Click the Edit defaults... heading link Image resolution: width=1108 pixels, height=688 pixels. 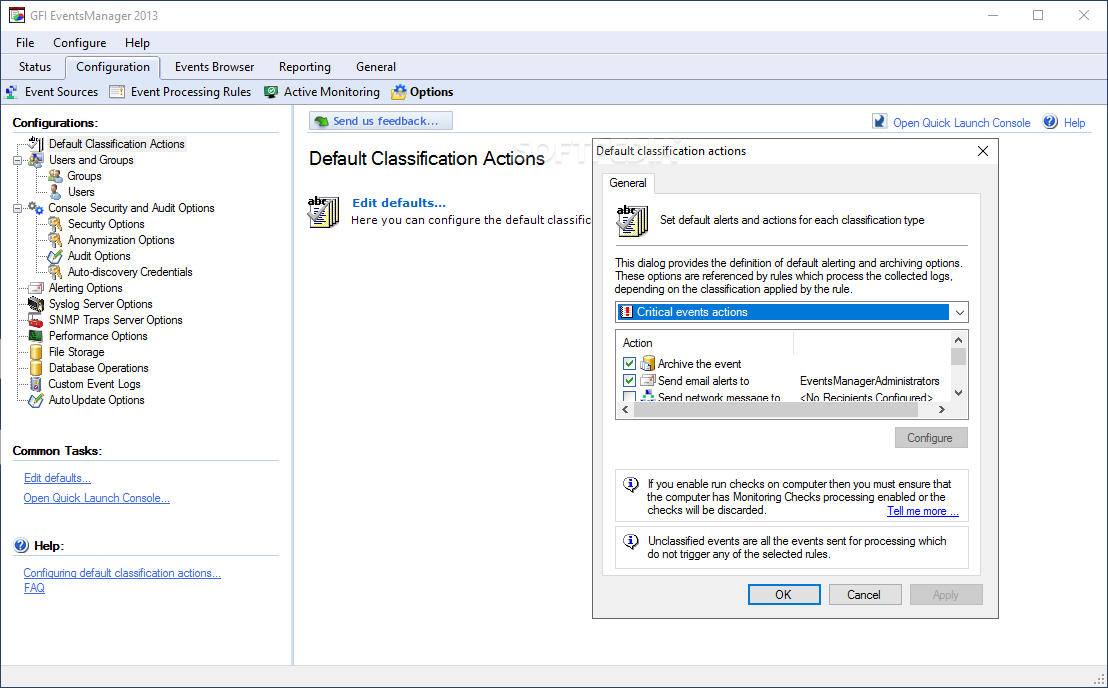[399, 203]
